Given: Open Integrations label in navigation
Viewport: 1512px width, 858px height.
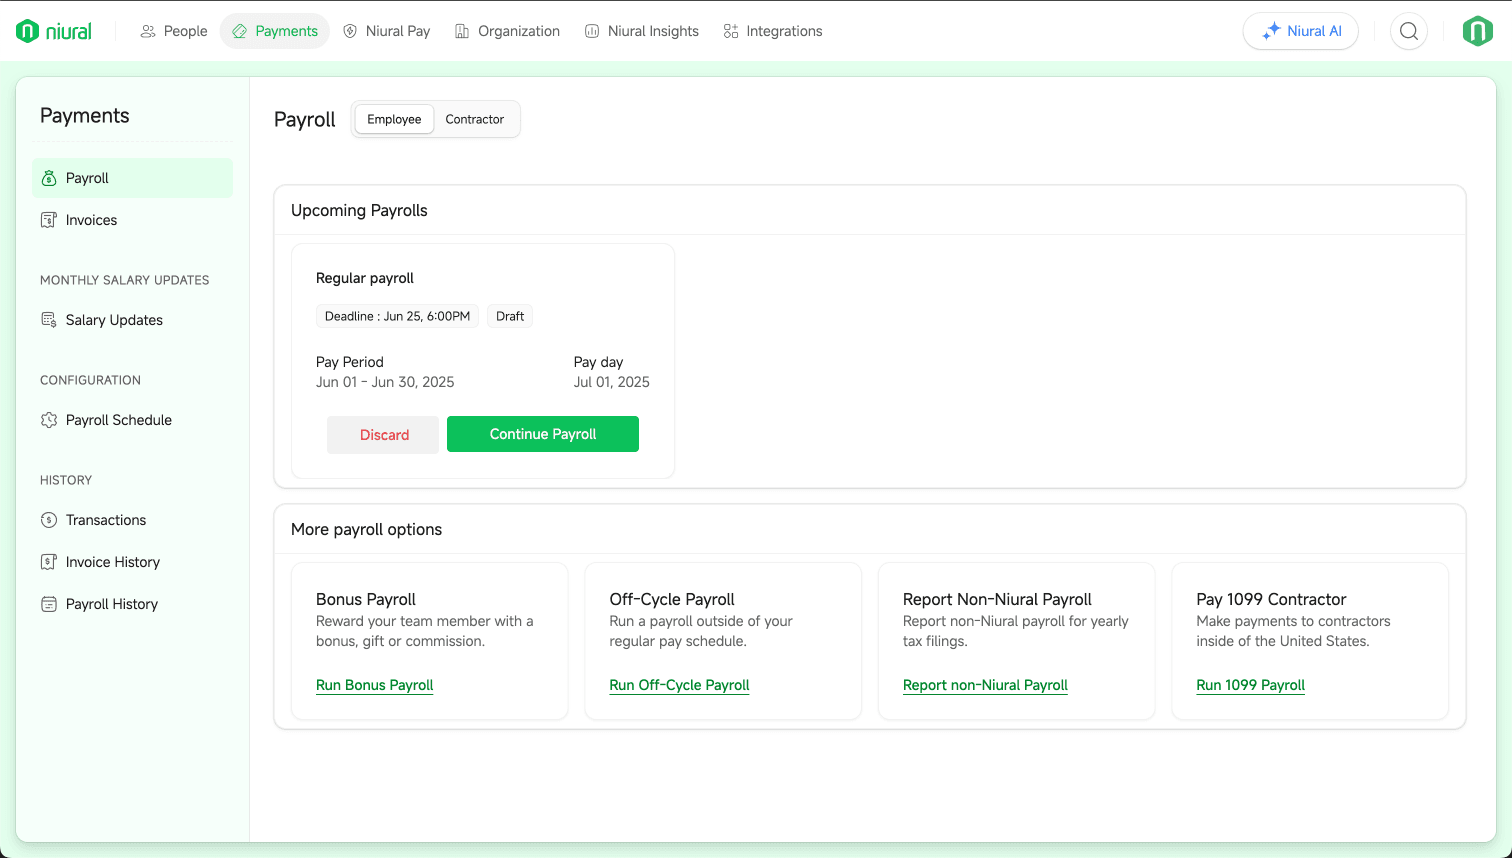Looking at the screenshot, I should pos(784,31).
